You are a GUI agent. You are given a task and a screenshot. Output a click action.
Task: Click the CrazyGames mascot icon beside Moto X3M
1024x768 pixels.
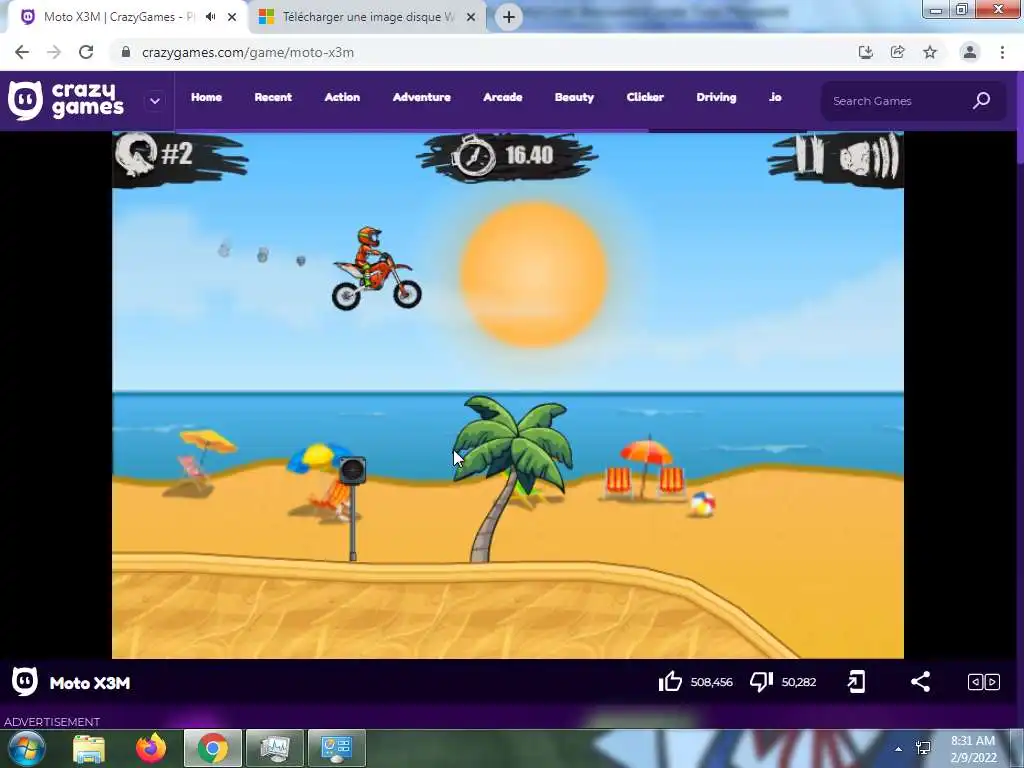coord(25,682)
